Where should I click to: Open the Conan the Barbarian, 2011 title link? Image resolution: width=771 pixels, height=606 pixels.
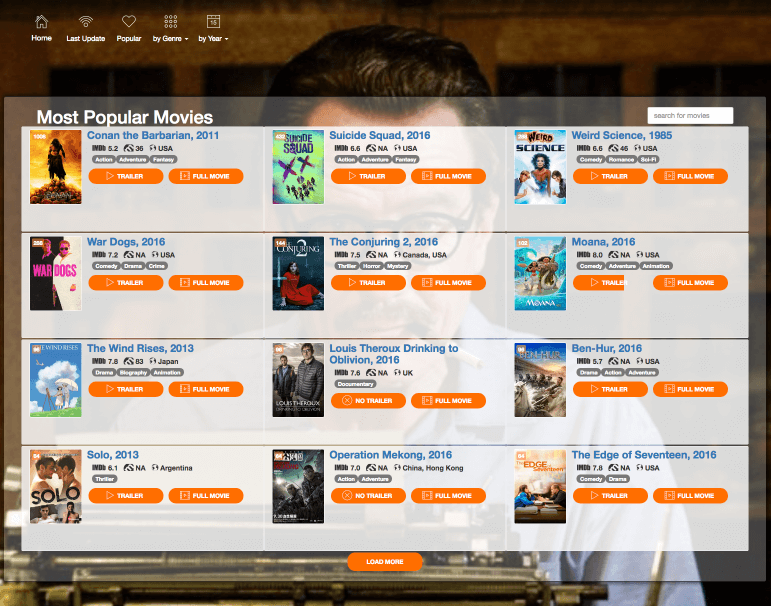click(x=153, y=135)
